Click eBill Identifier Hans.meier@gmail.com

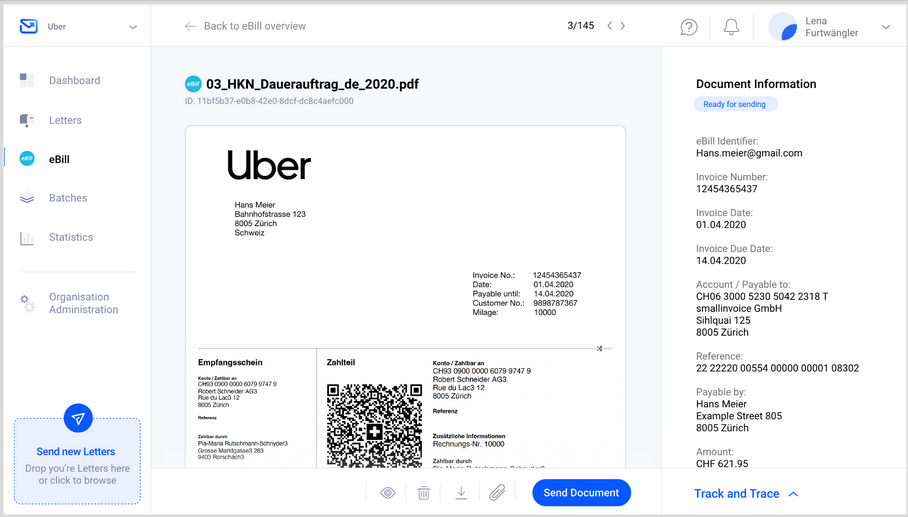tap(749, 153)
